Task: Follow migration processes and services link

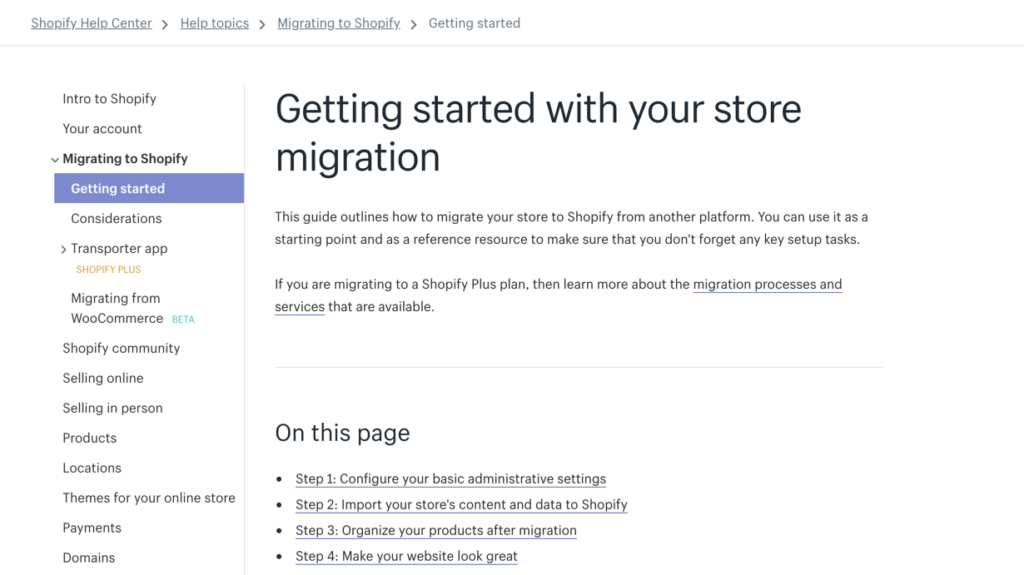Action: [767, 285]
